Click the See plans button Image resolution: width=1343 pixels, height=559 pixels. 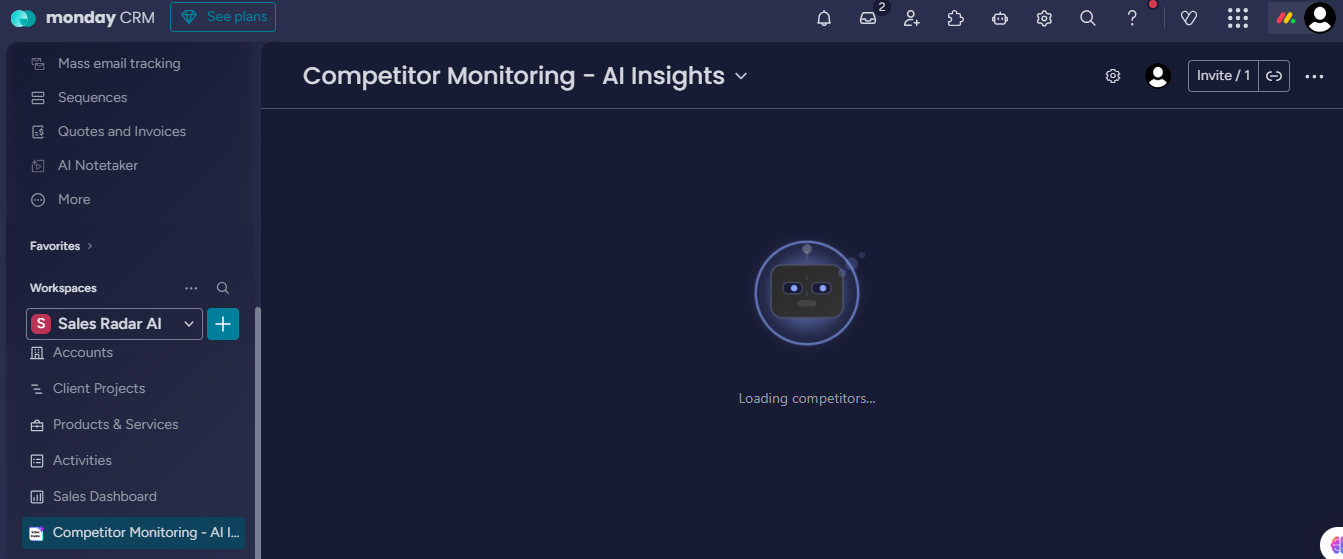(x=223, y=17)
